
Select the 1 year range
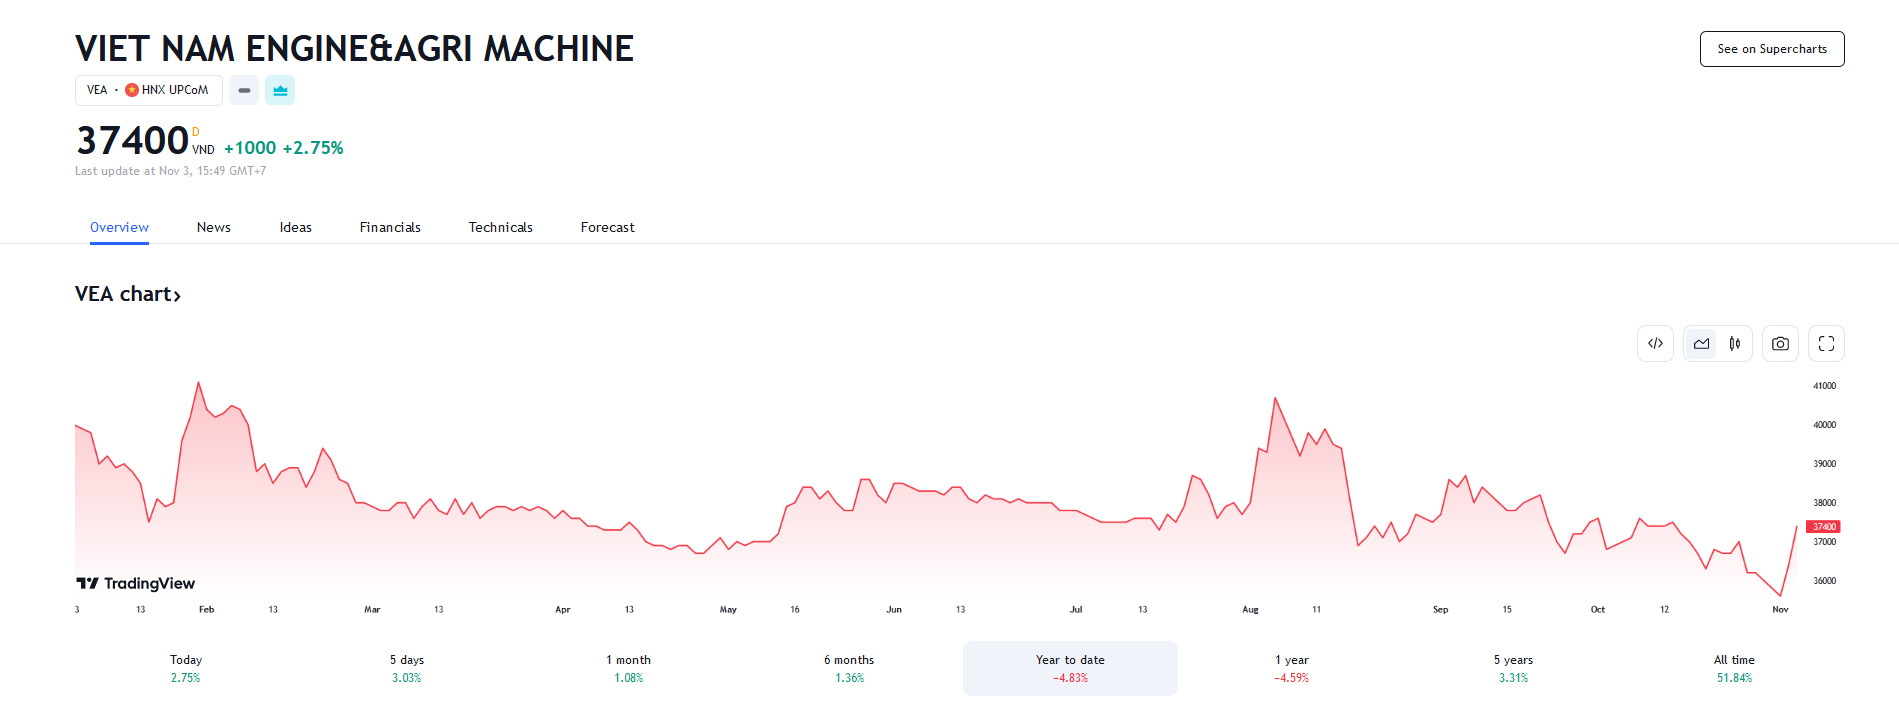1291,668
